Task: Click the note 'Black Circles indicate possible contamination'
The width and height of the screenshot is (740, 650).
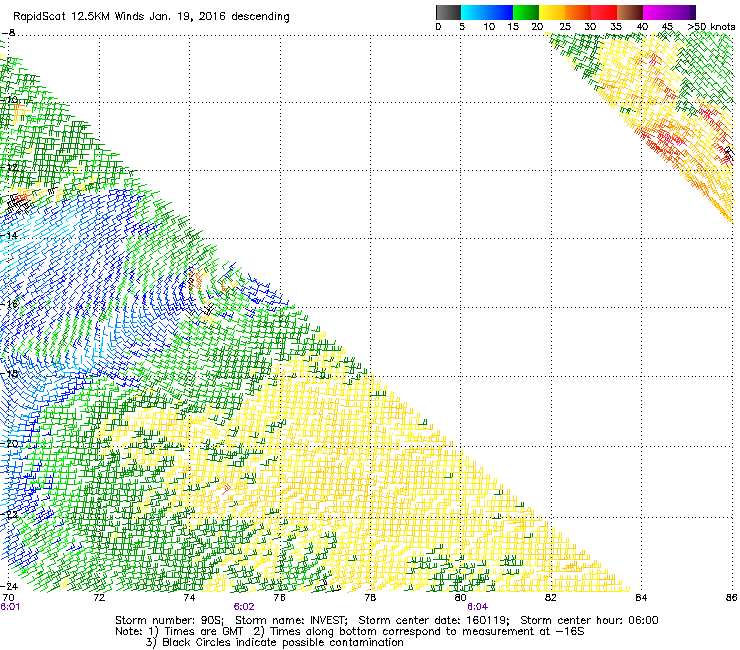Action: (283, 642)
